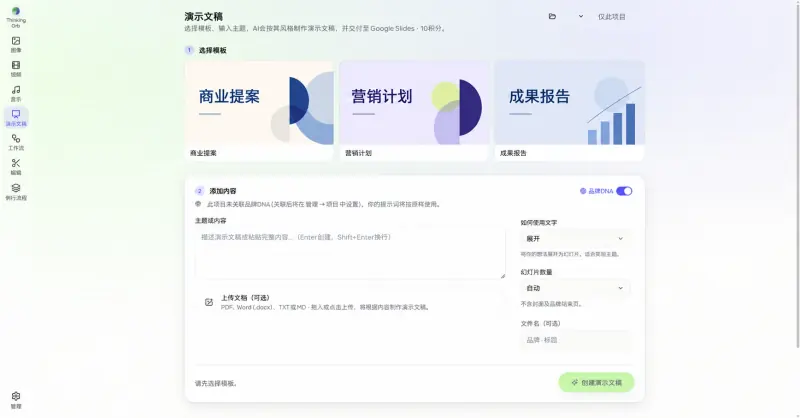800x418 pixels.
Task: Click the info icon before the brand DNA notice
Action: tap(198, 204)
